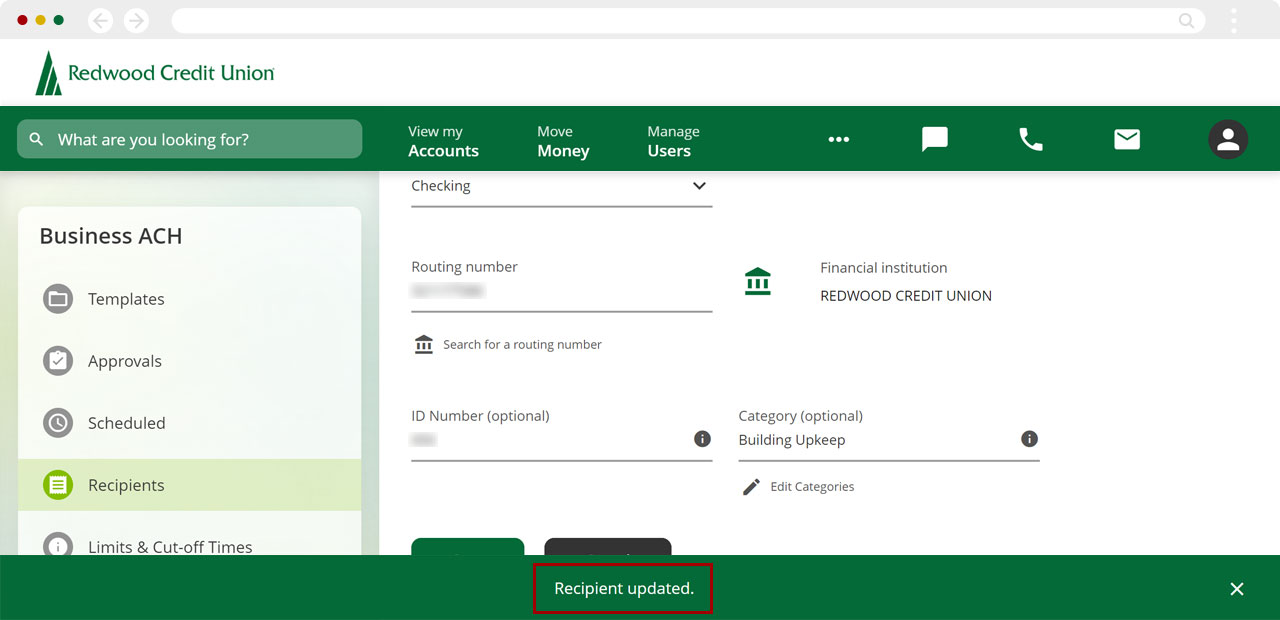Click the Search for a routing number link
Screen dimensions: 1280x620
coord(522,344)
